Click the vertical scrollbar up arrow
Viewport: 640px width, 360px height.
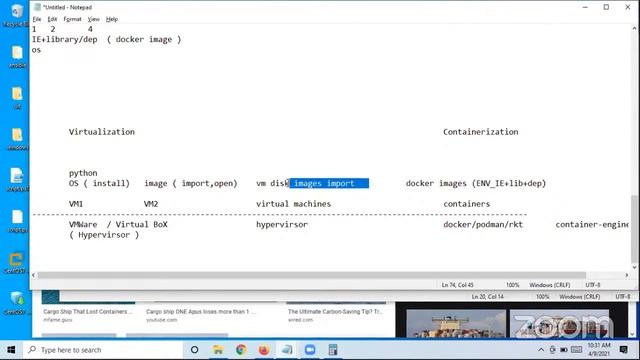tap(634, 28)
